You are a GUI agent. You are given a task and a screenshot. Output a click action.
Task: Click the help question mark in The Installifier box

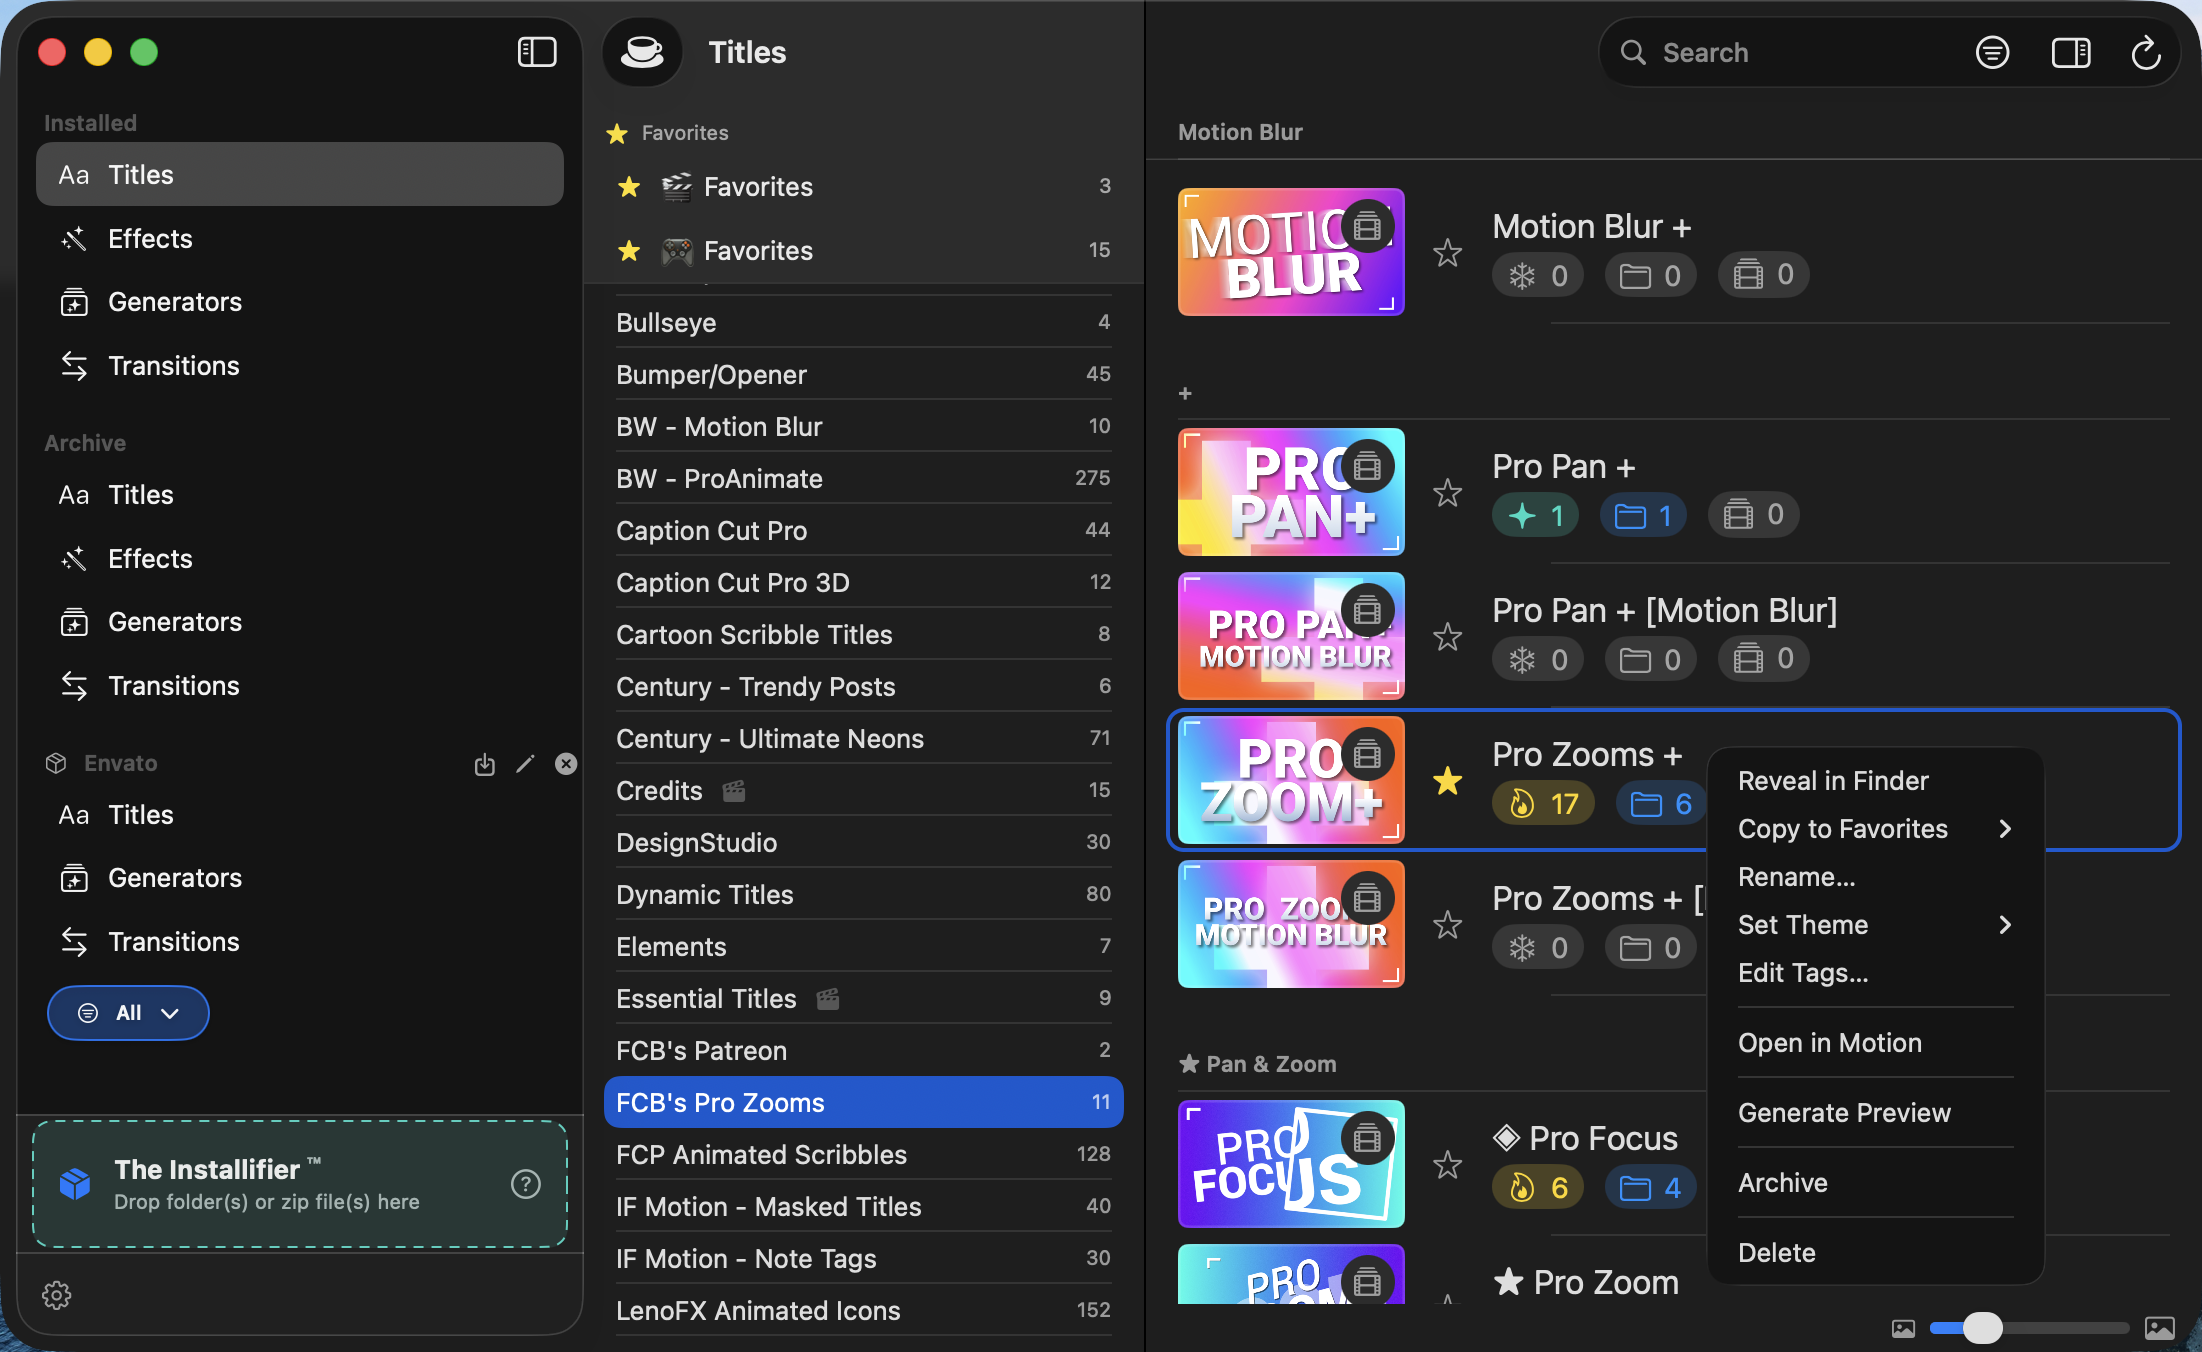pos(525,1184)
